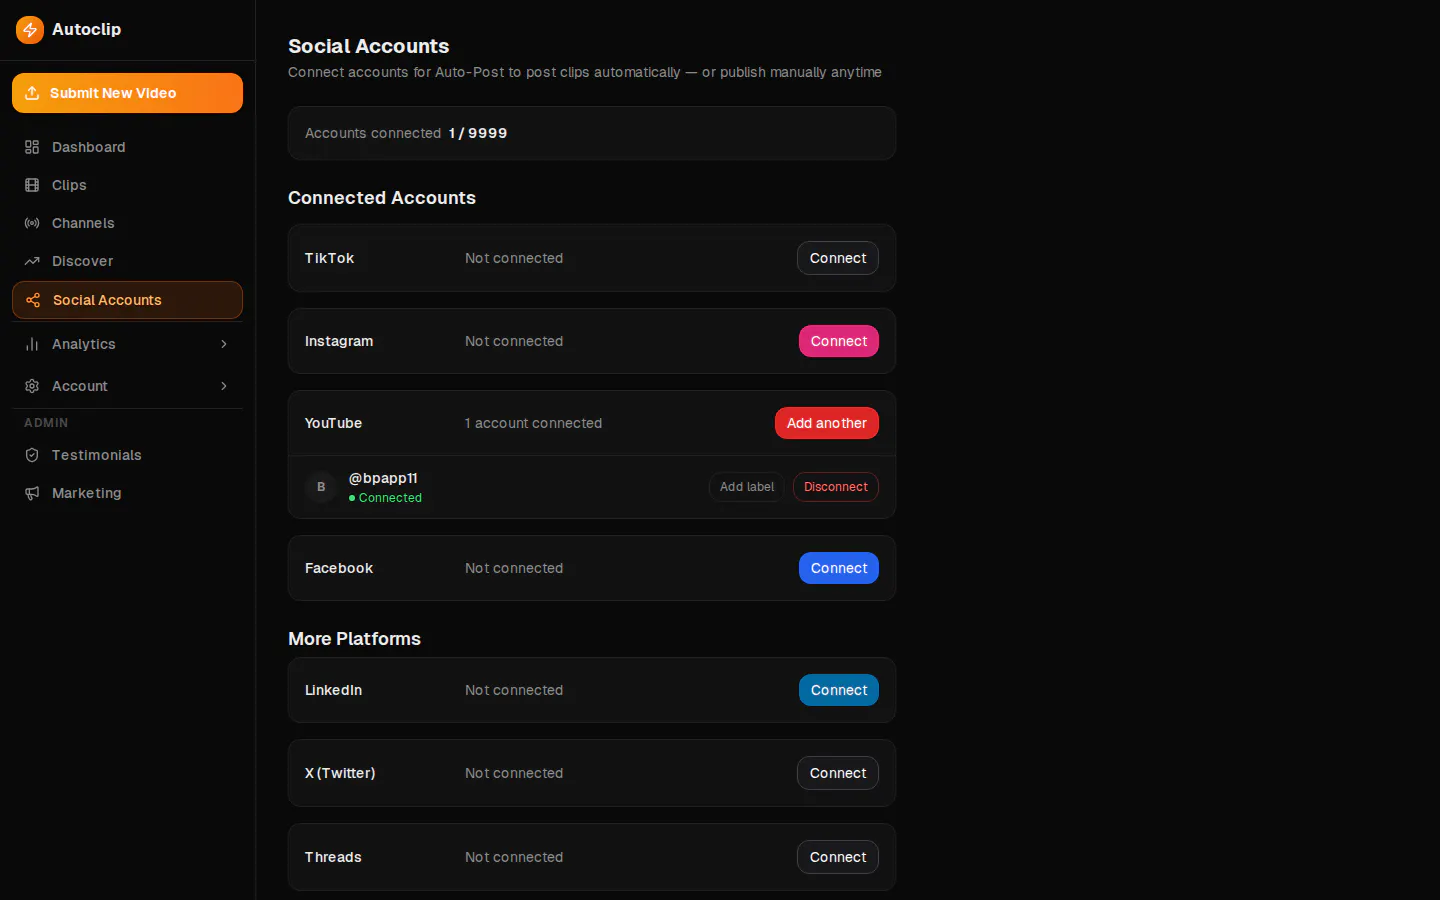Click the Discover trending arrow icon

coord(32,261)
